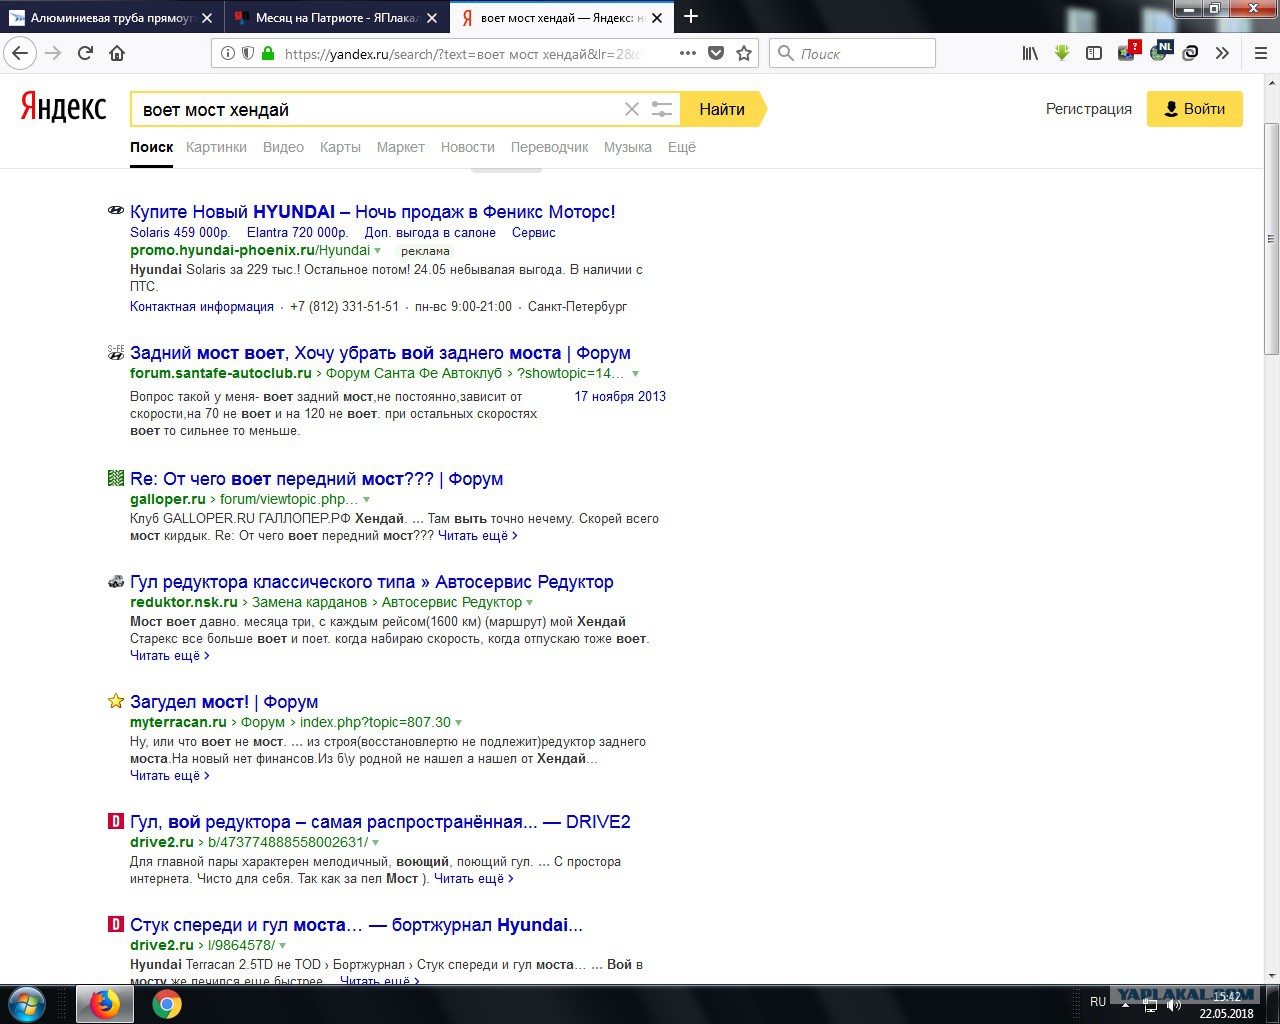This screenshot has height=1024, width=1280.
Task: Select the Музыка search tab
Action: (x=628, y=147)
